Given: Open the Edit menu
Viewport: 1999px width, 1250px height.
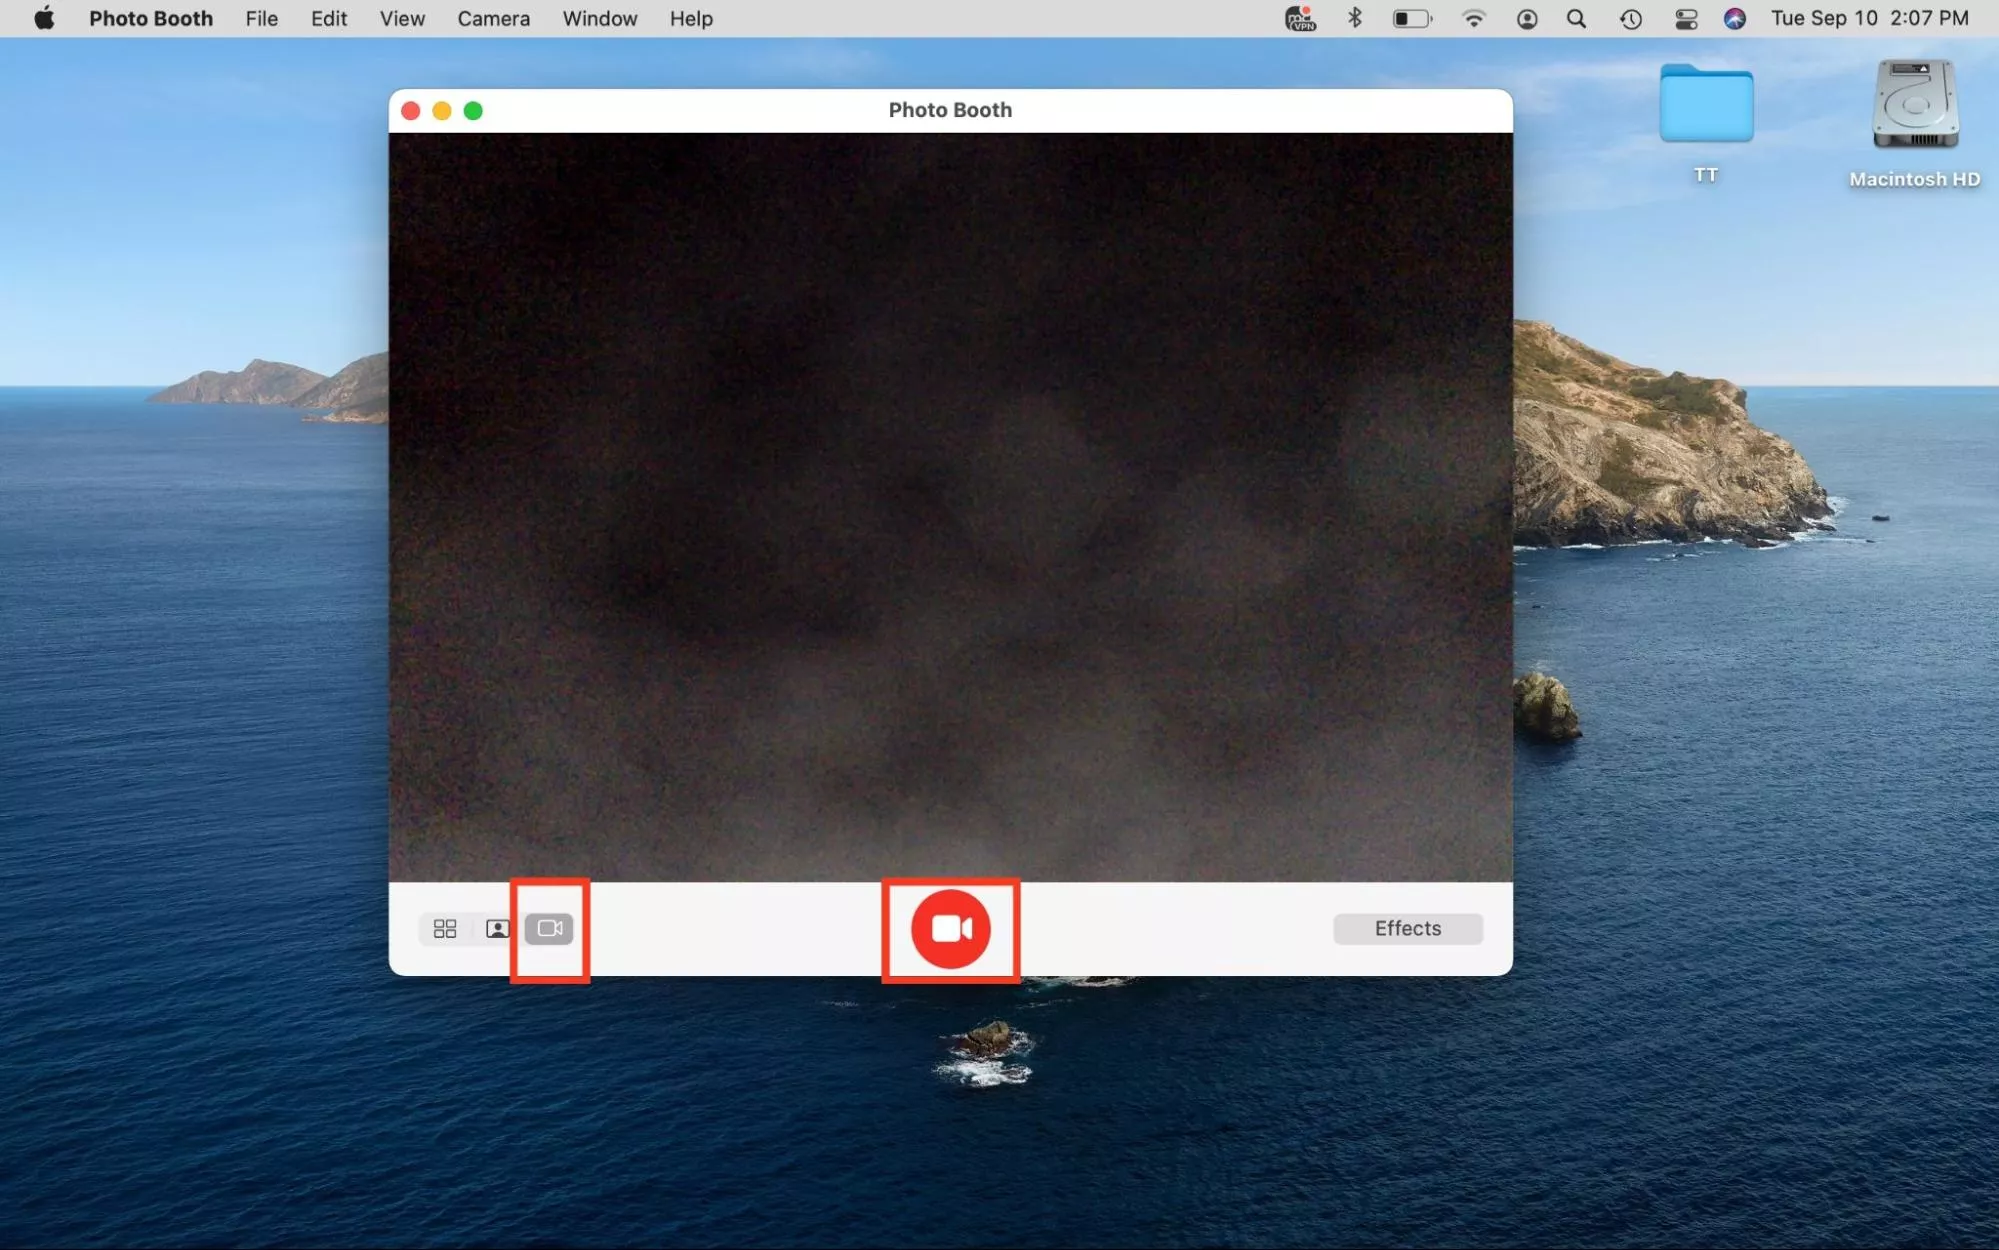Looking at the screenshot, I should pyautogui.click(x=328, y=19).
